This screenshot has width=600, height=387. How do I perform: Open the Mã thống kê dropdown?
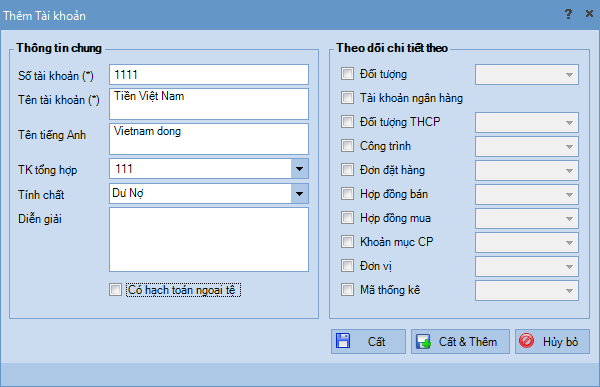click(527, 291)
